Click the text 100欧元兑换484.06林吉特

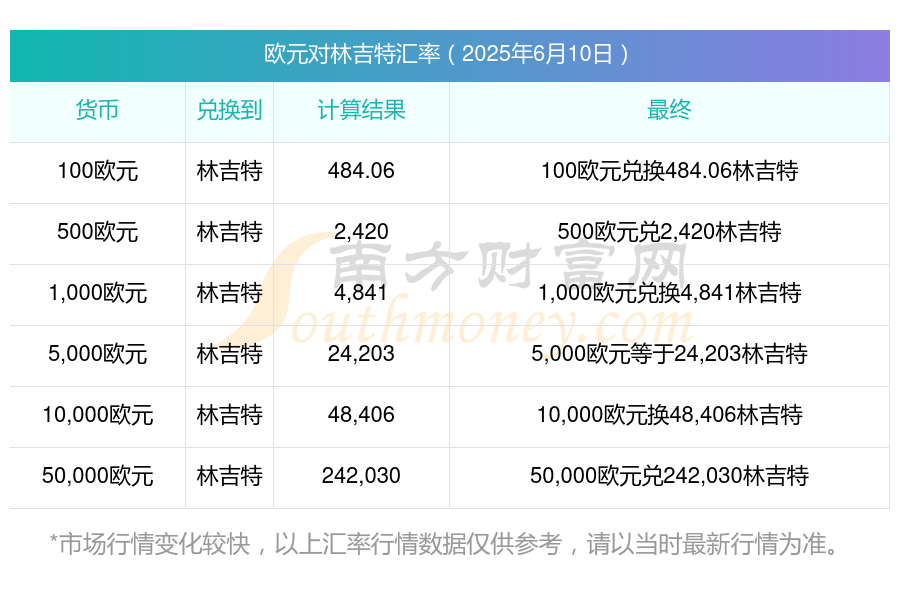click(x=669, y=171)
